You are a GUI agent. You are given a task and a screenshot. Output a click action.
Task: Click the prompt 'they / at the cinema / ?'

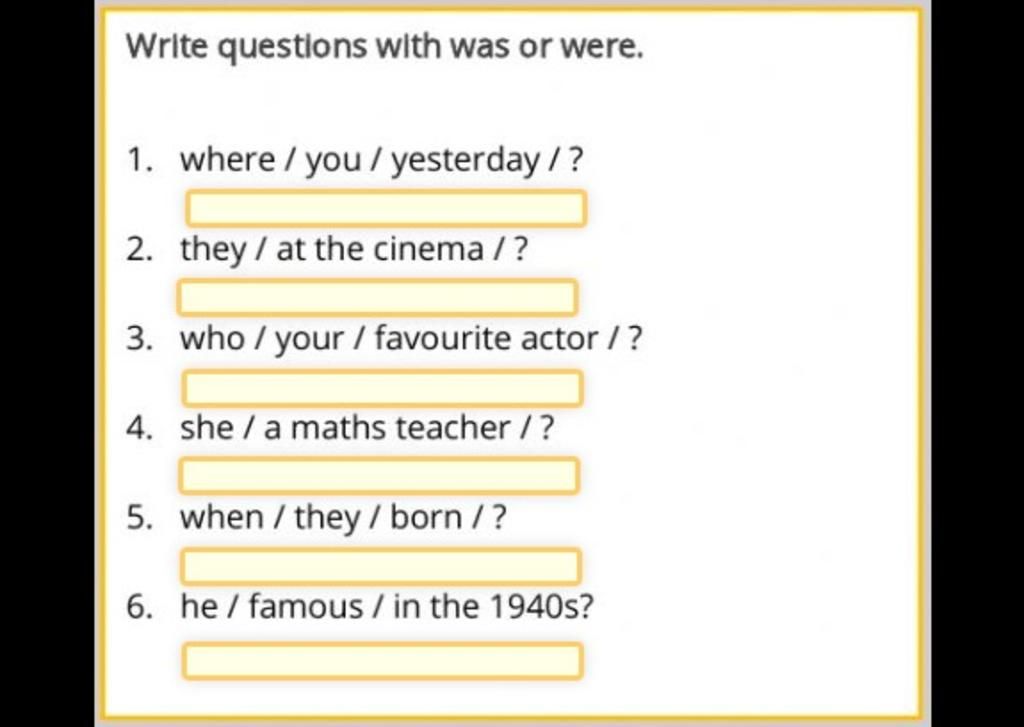354,250
